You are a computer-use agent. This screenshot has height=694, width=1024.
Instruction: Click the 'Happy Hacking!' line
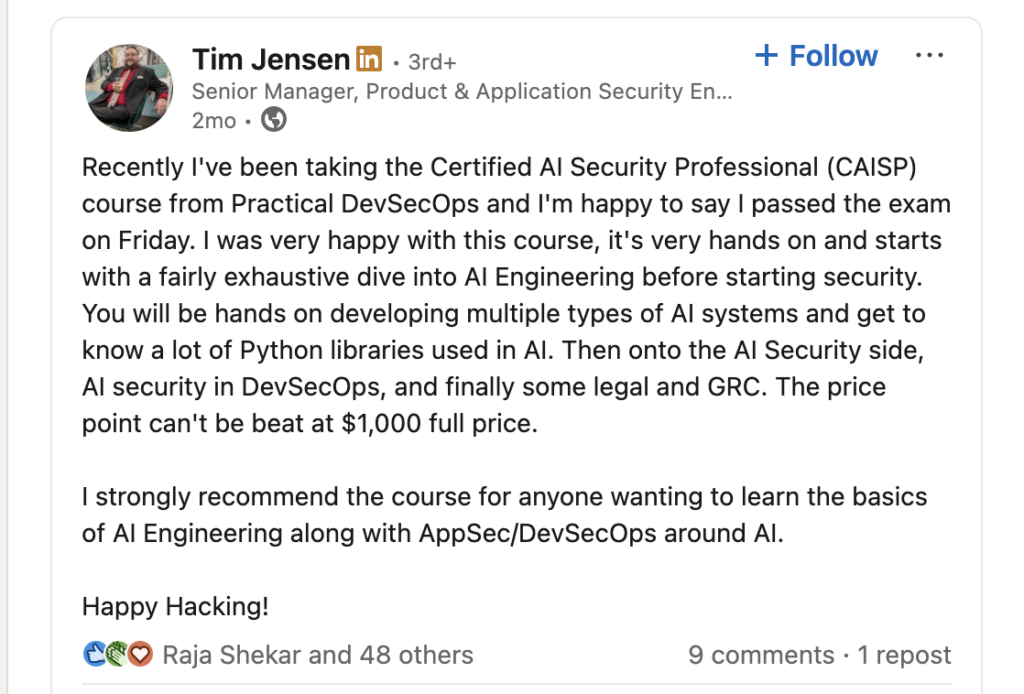coord(175,607)
